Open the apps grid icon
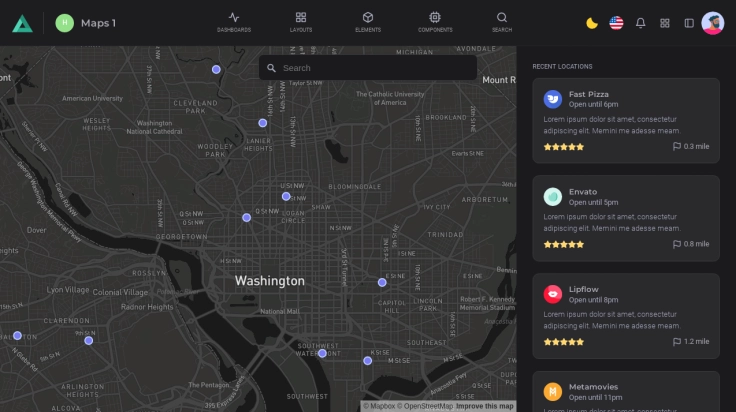The image size is (736, 412). tap(665, 23)
